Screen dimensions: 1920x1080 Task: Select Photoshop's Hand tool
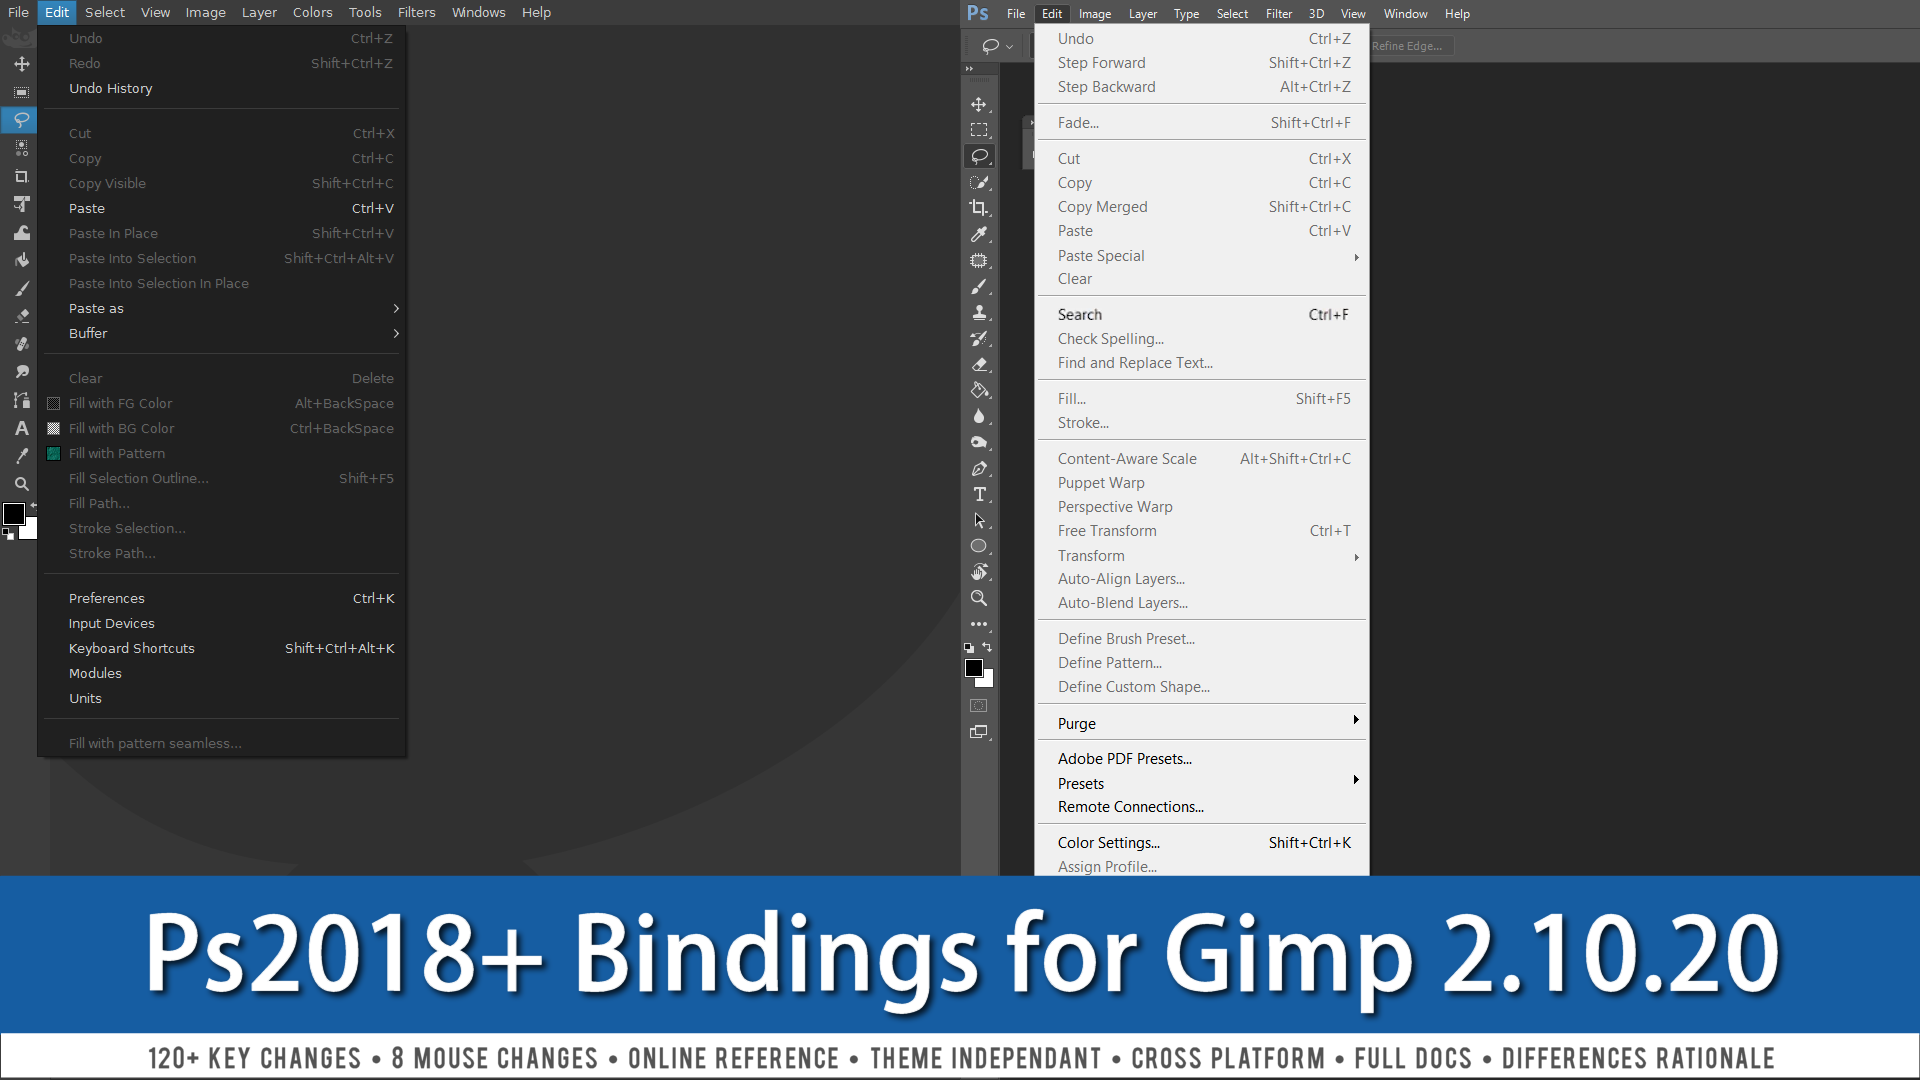(x=979, y=572)
